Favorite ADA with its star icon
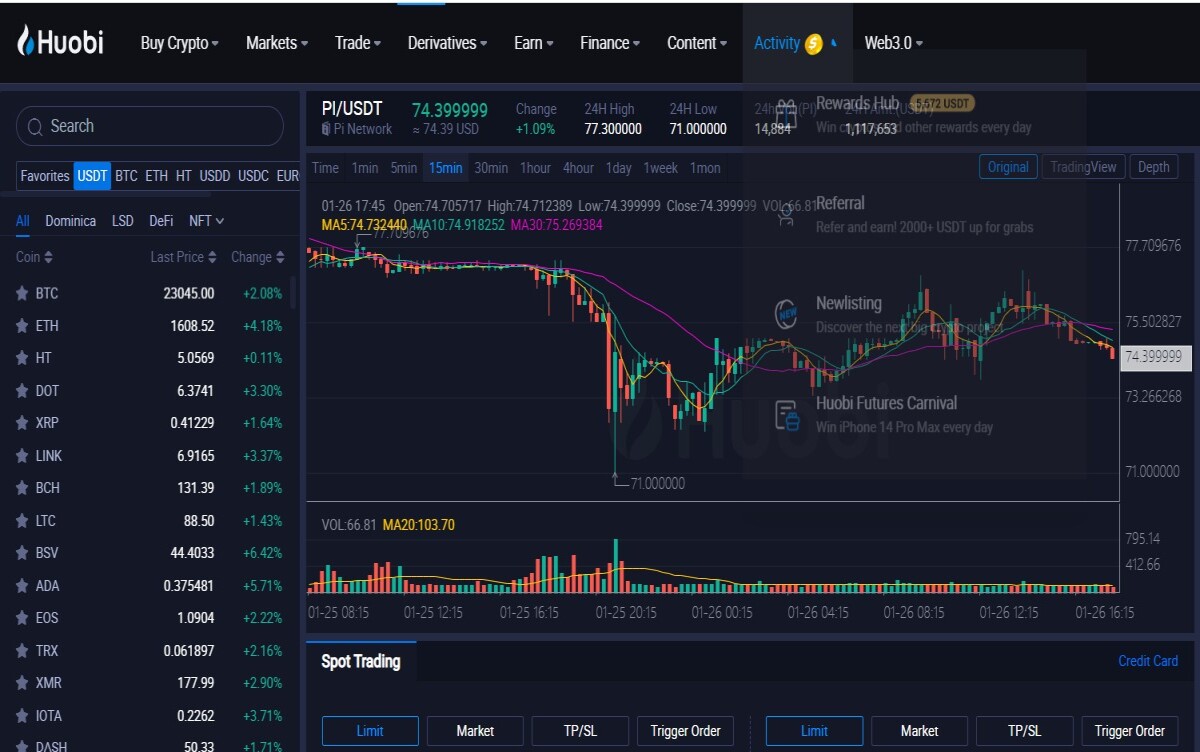This screenshot has width=1200, height=752. (x=22, y=585)
